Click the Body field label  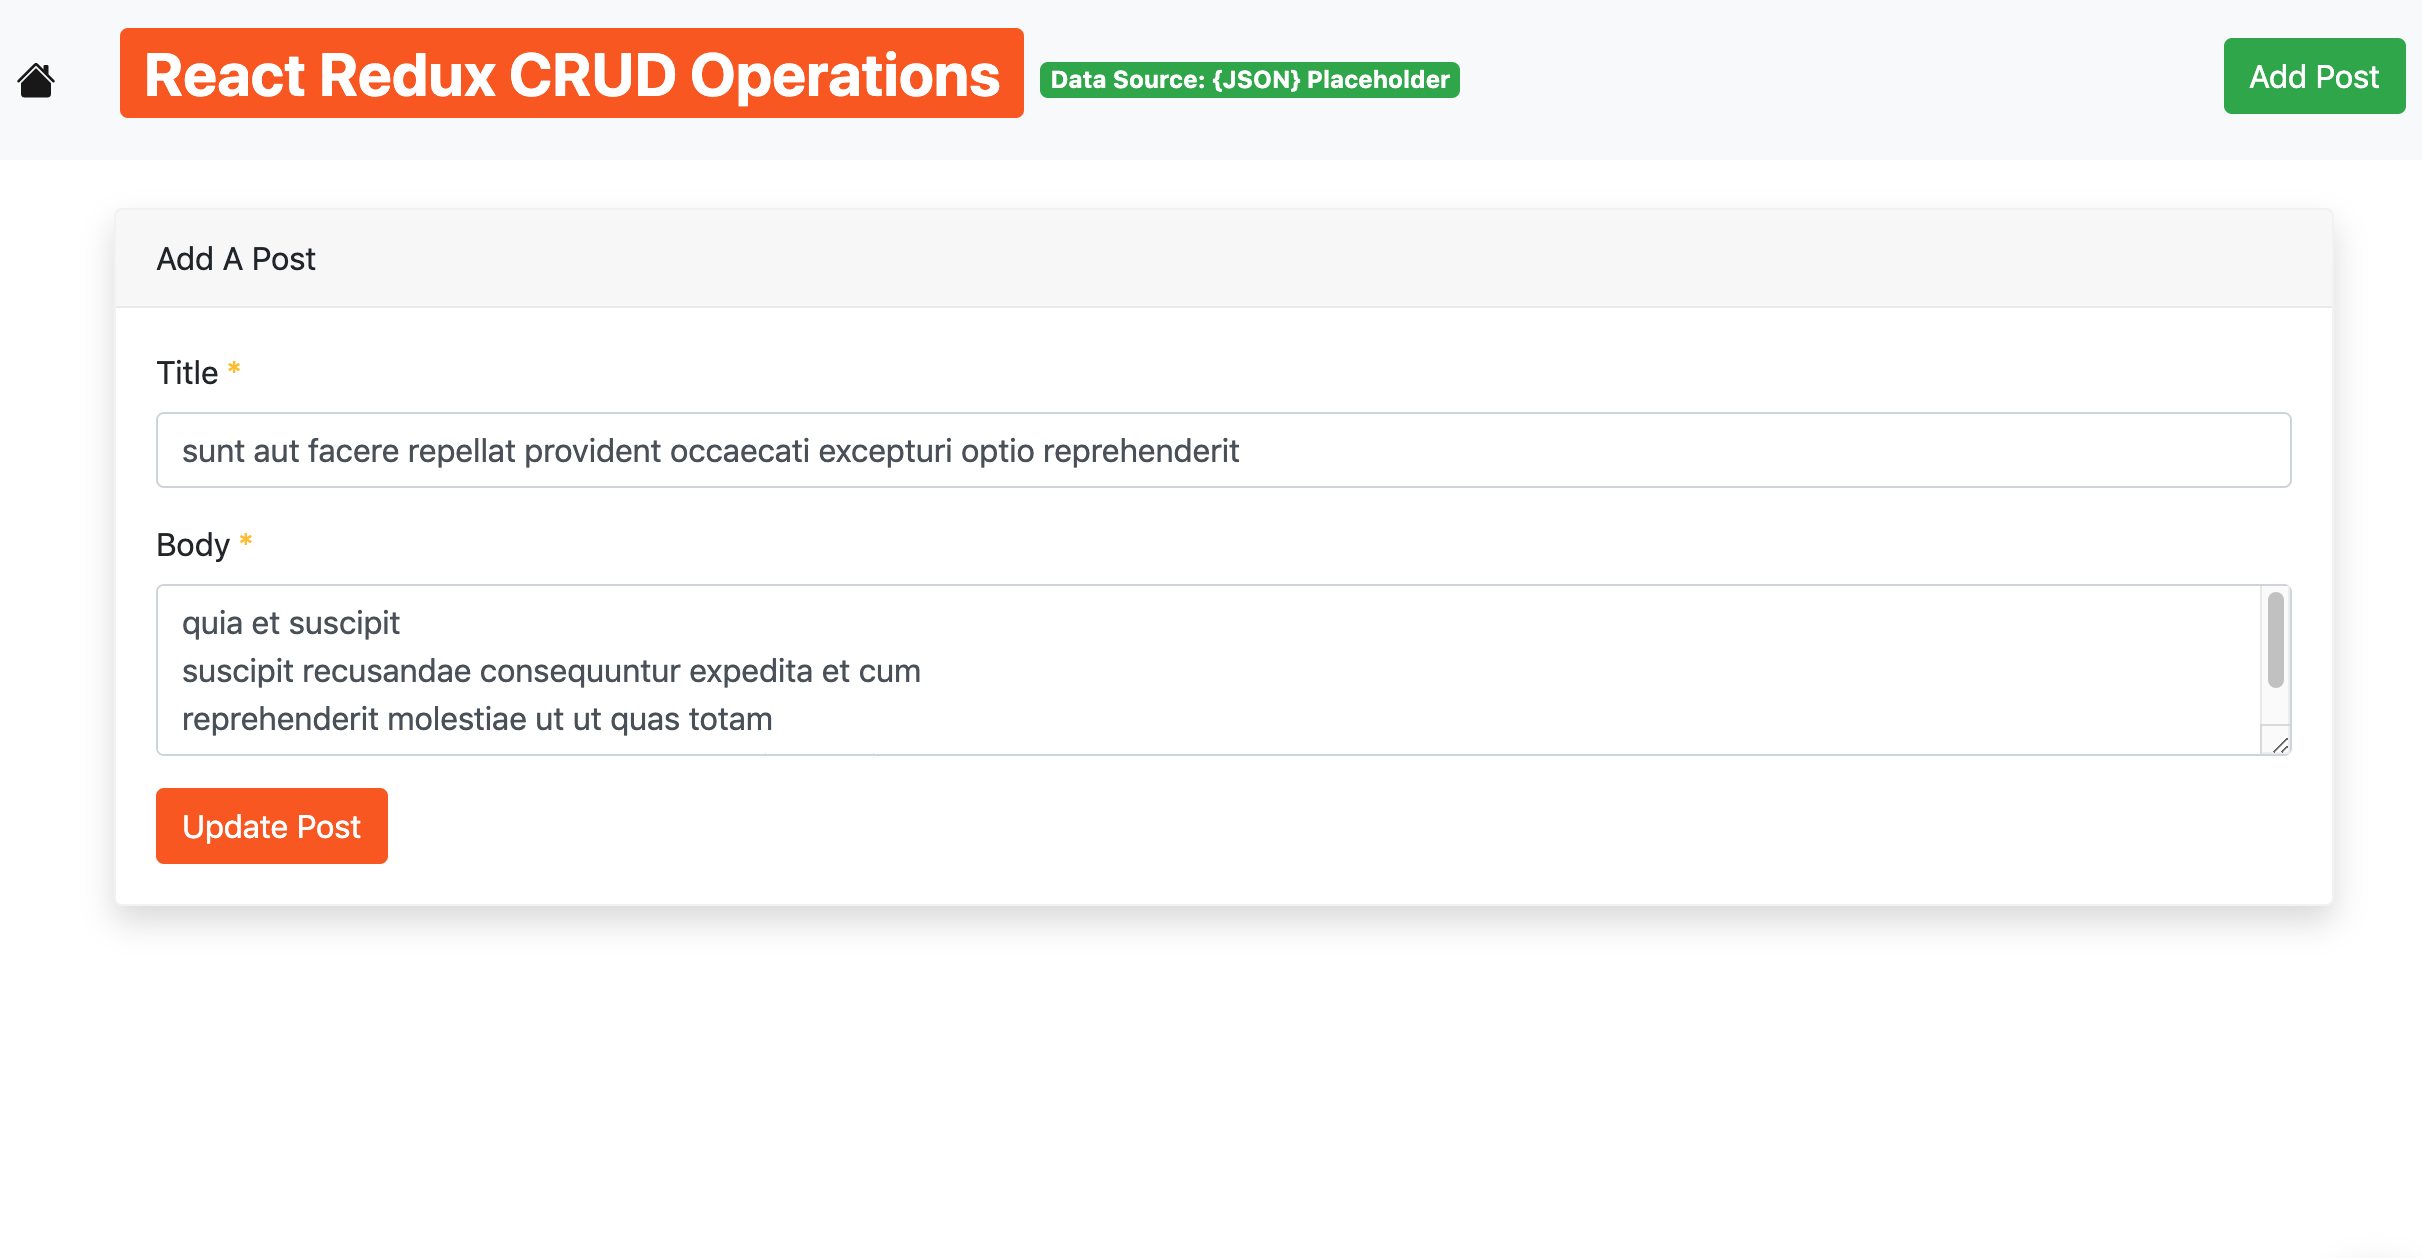(193, 545)
